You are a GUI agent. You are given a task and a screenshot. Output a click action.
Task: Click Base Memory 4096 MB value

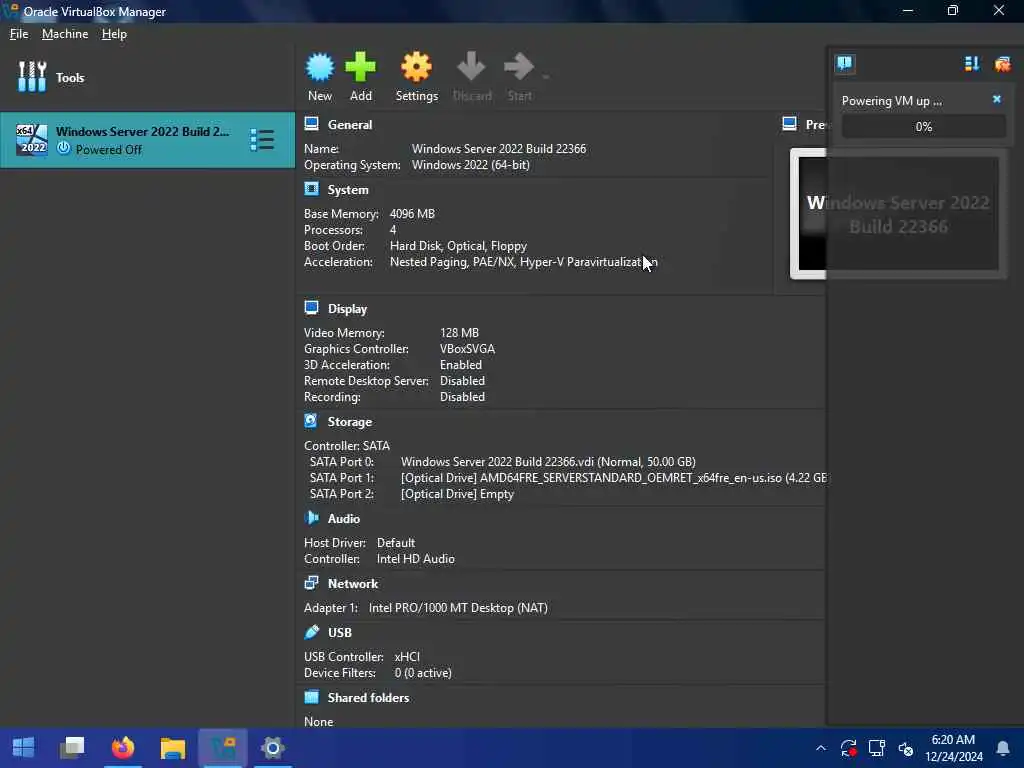click(412, 214)
